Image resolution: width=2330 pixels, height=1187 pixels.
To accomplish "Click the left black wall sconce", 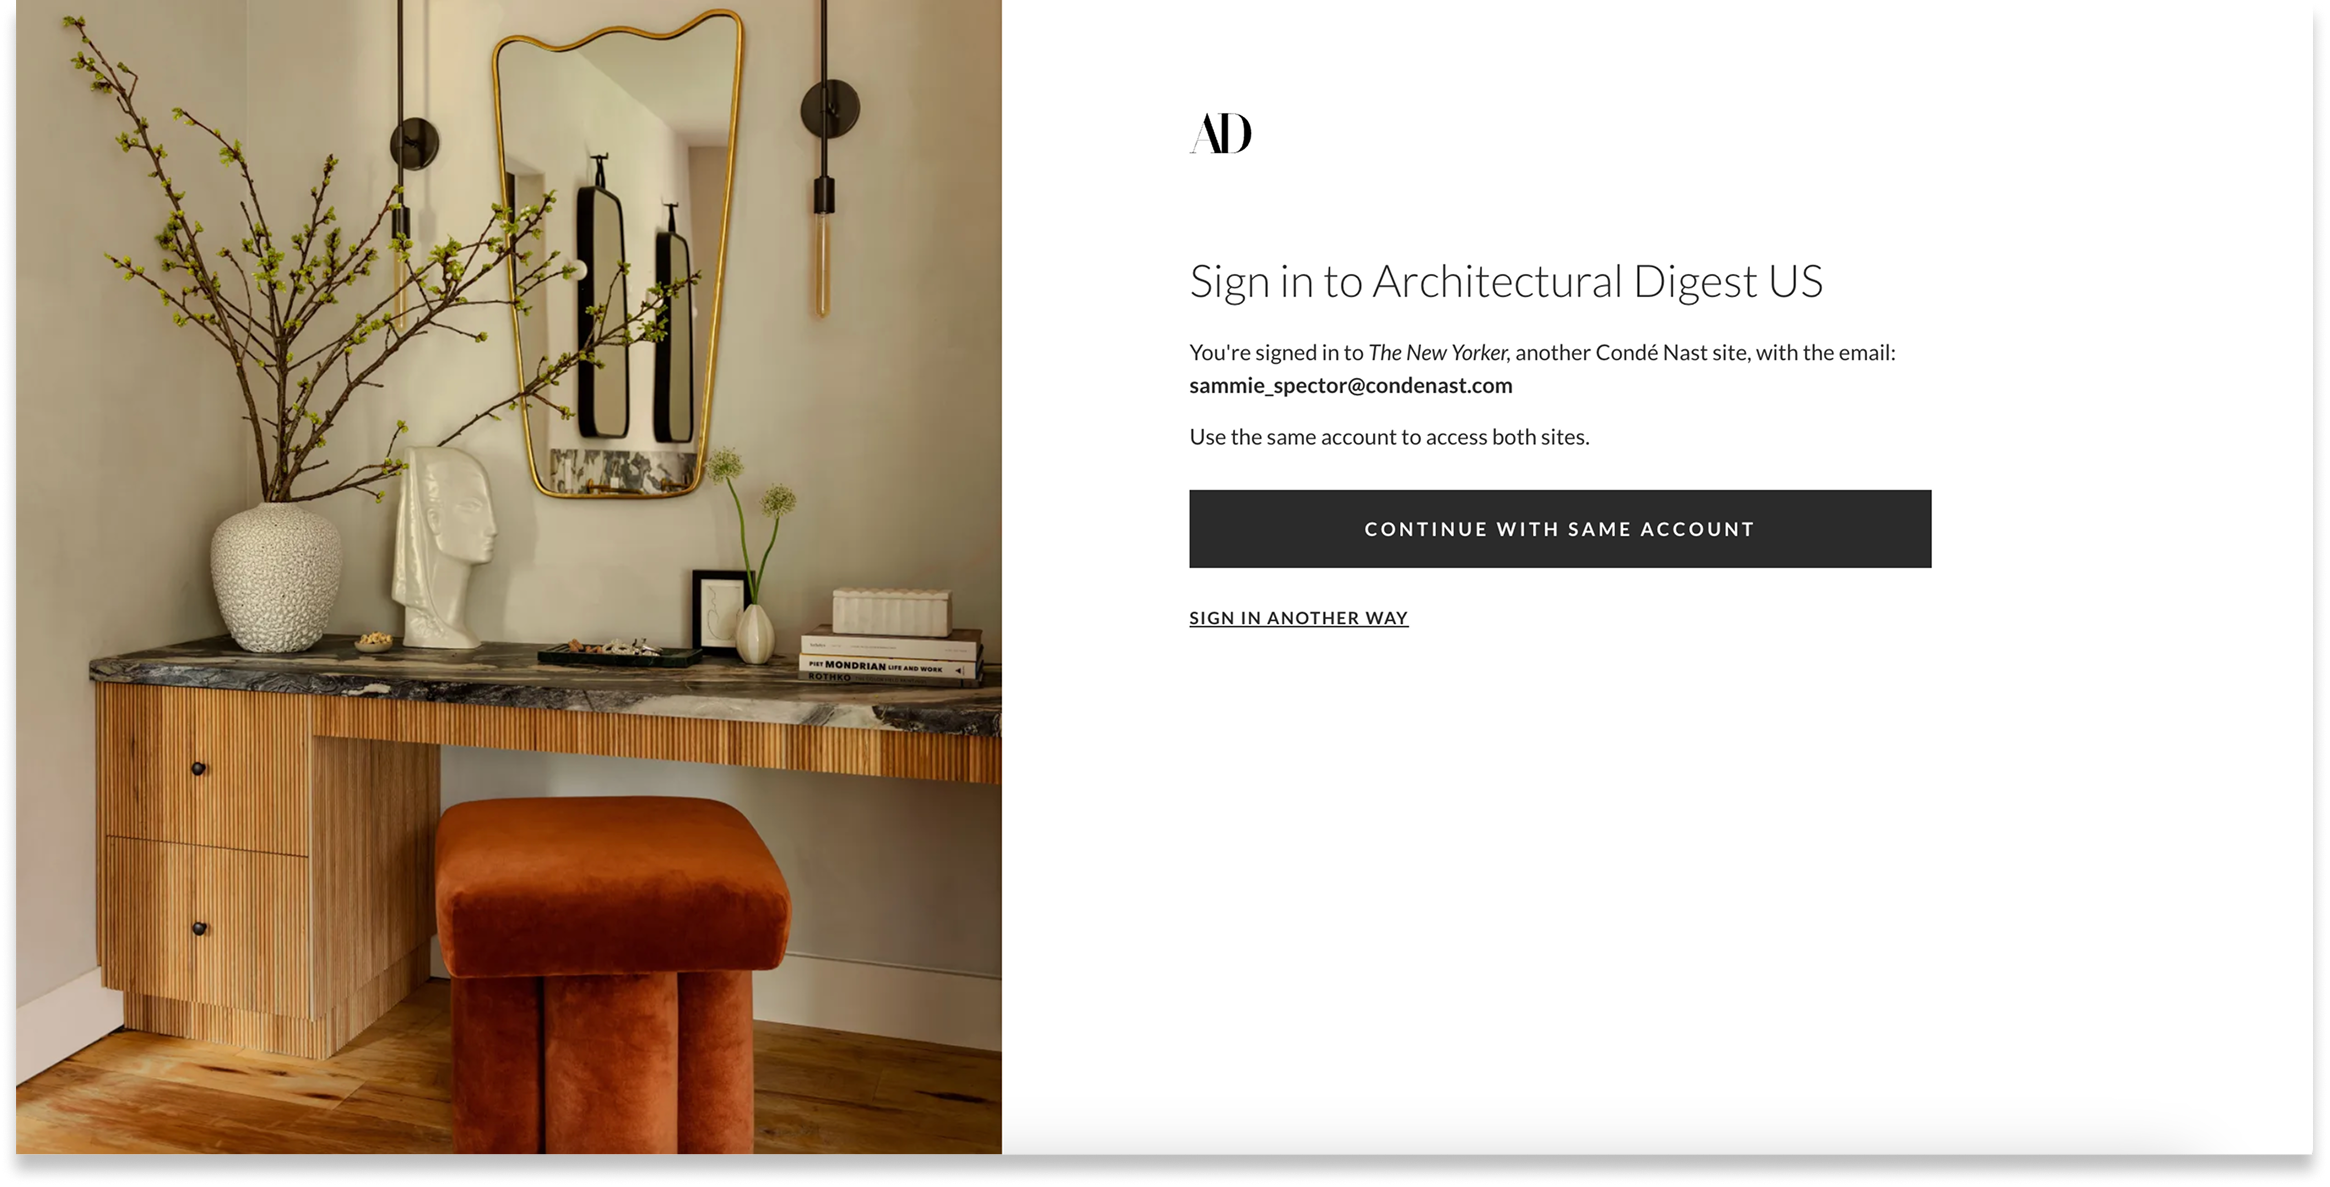I will coord(408,170).
